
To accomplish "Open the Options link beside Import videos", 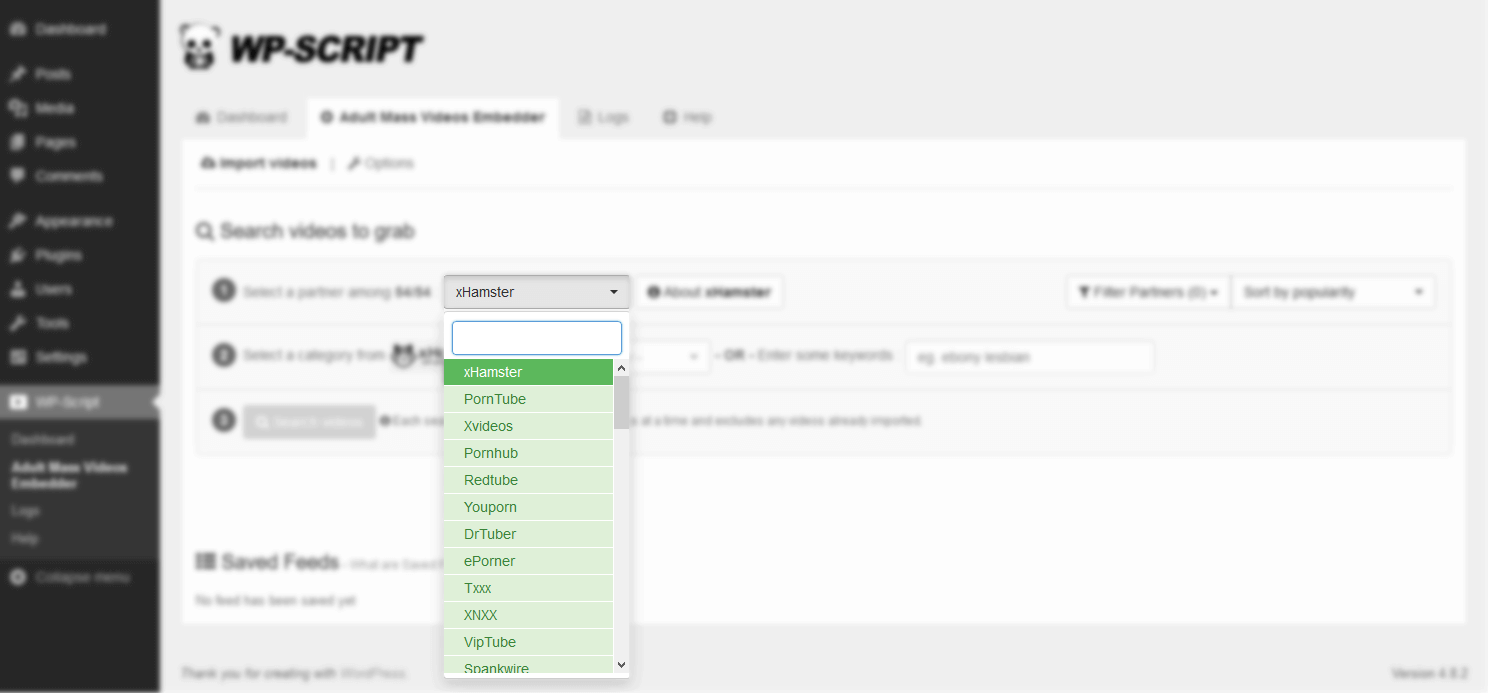I will coord(380,163).
